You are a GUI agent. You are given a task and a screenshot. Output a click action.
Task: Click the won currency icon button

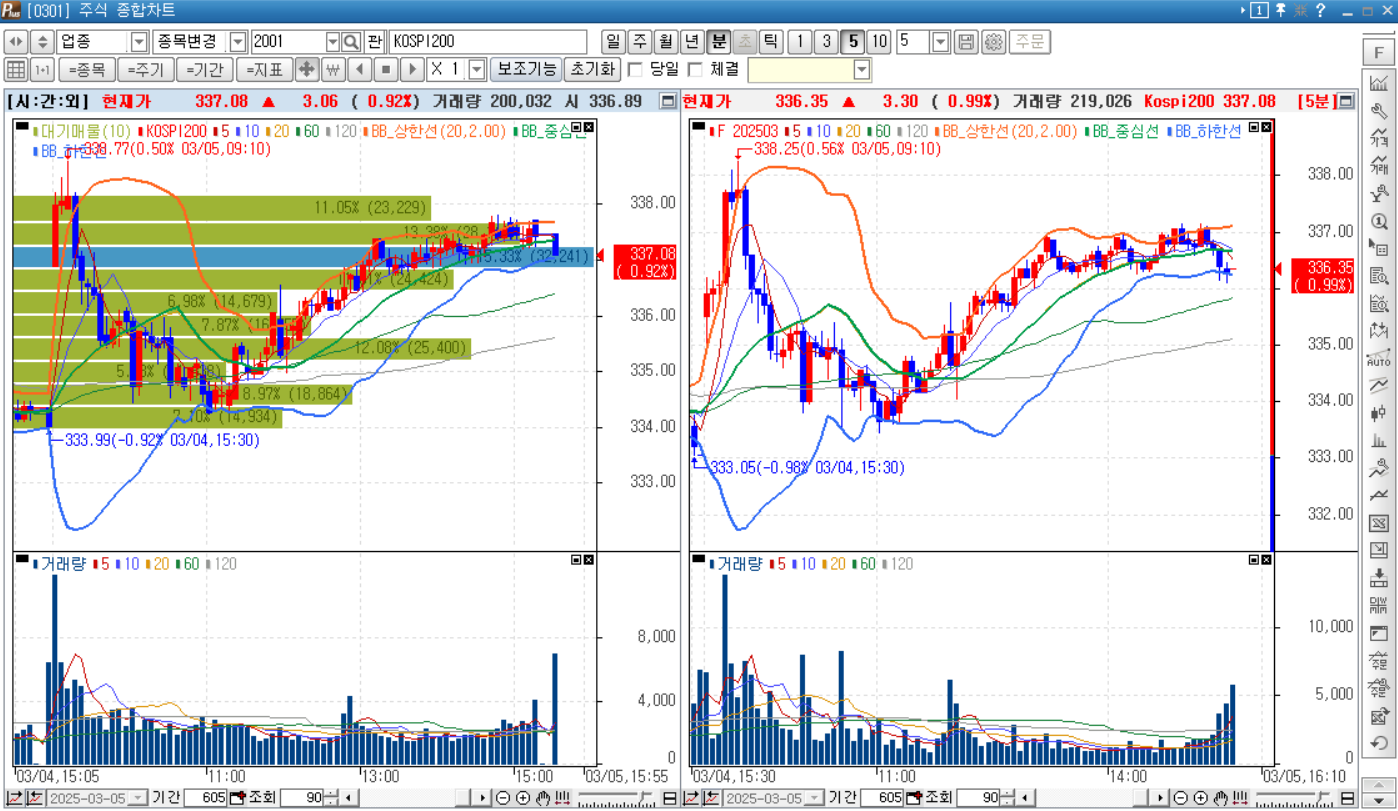[333, 70]
